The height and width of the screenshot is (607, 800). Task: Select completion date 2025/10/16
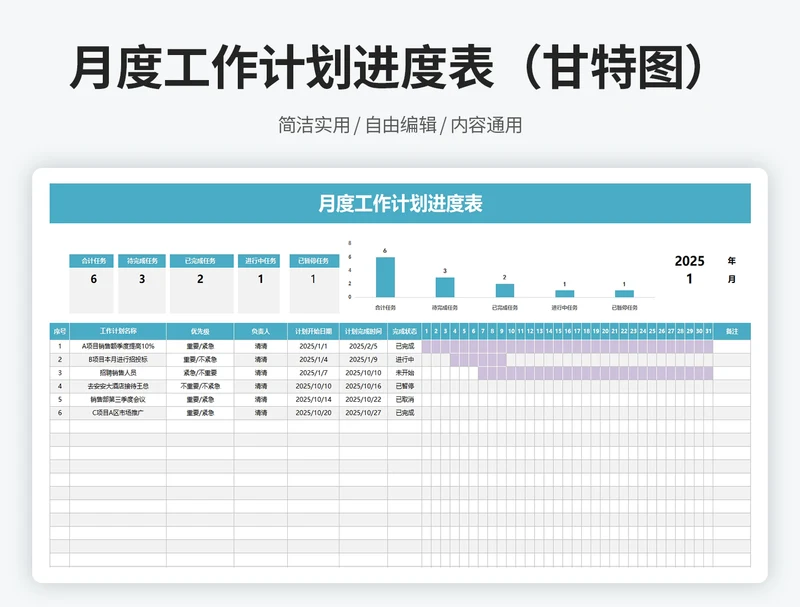[x=363, y=386]
